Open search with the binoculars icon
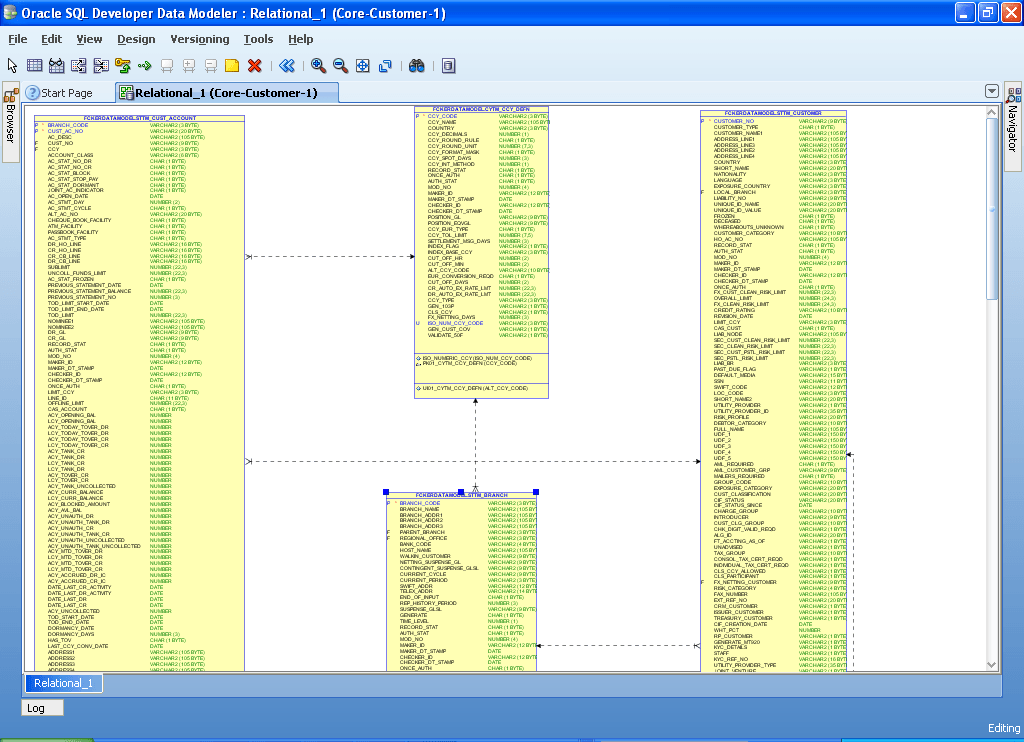Viewport: 1024px width, 742px height. 417,65
